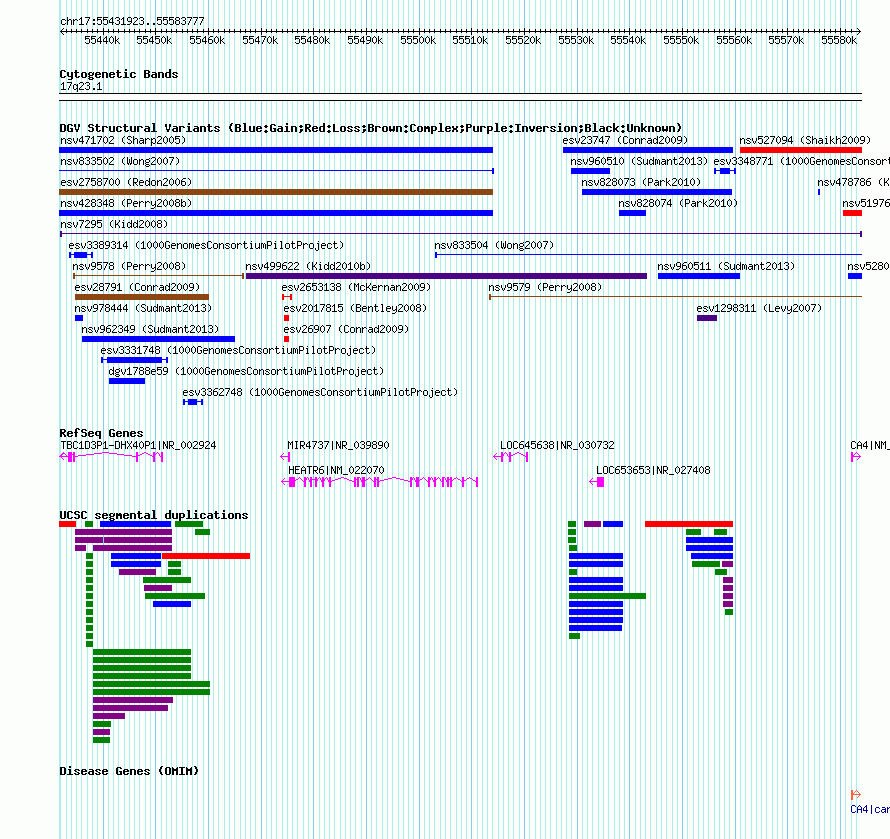
Task: Click the LOC653653 gene glyph
Action: coord(597,482)
